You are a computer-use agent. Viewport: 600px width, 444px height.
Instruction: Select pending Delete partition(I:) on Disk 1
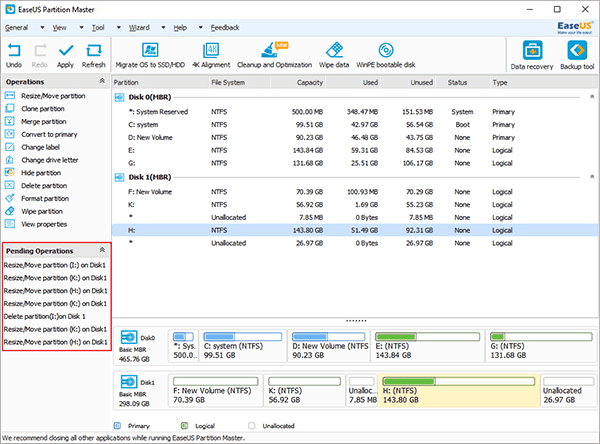(x=45, y=317)
